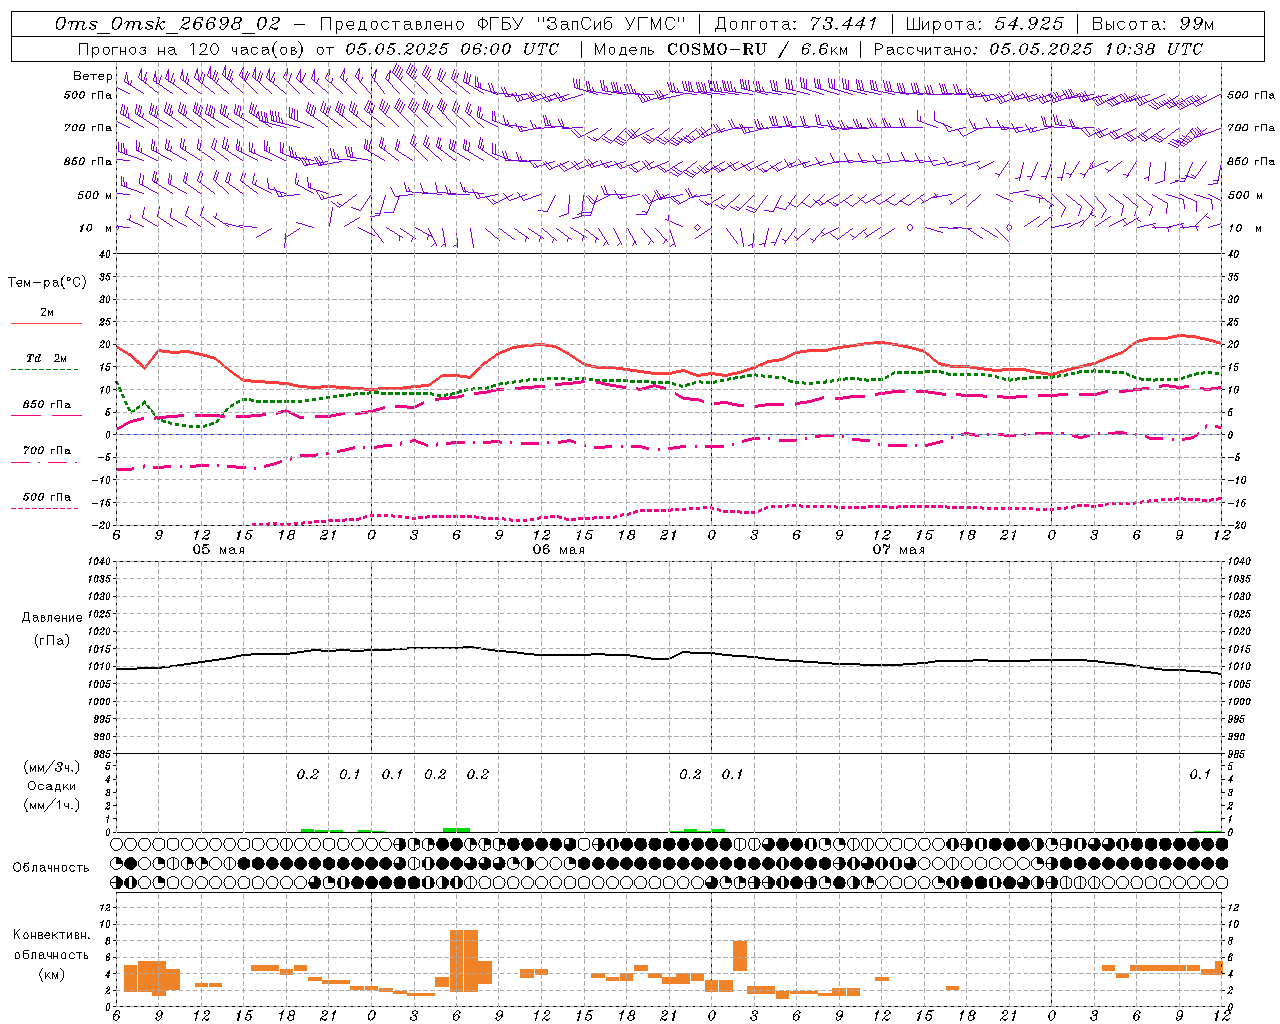Click the solid red 2м legend line
The height and width of the screenshot is (1024, 1280).
pos(46,323)
